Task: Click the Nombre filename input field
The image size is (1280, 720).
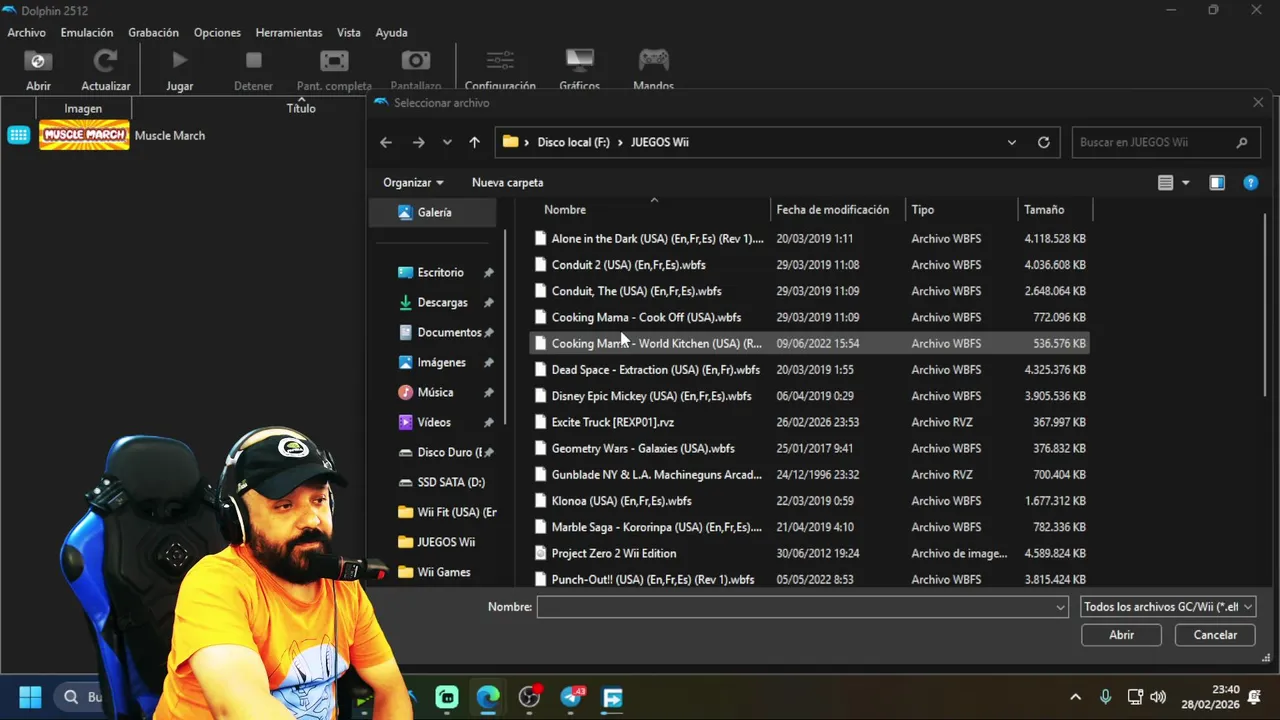Action: point(802,607)
